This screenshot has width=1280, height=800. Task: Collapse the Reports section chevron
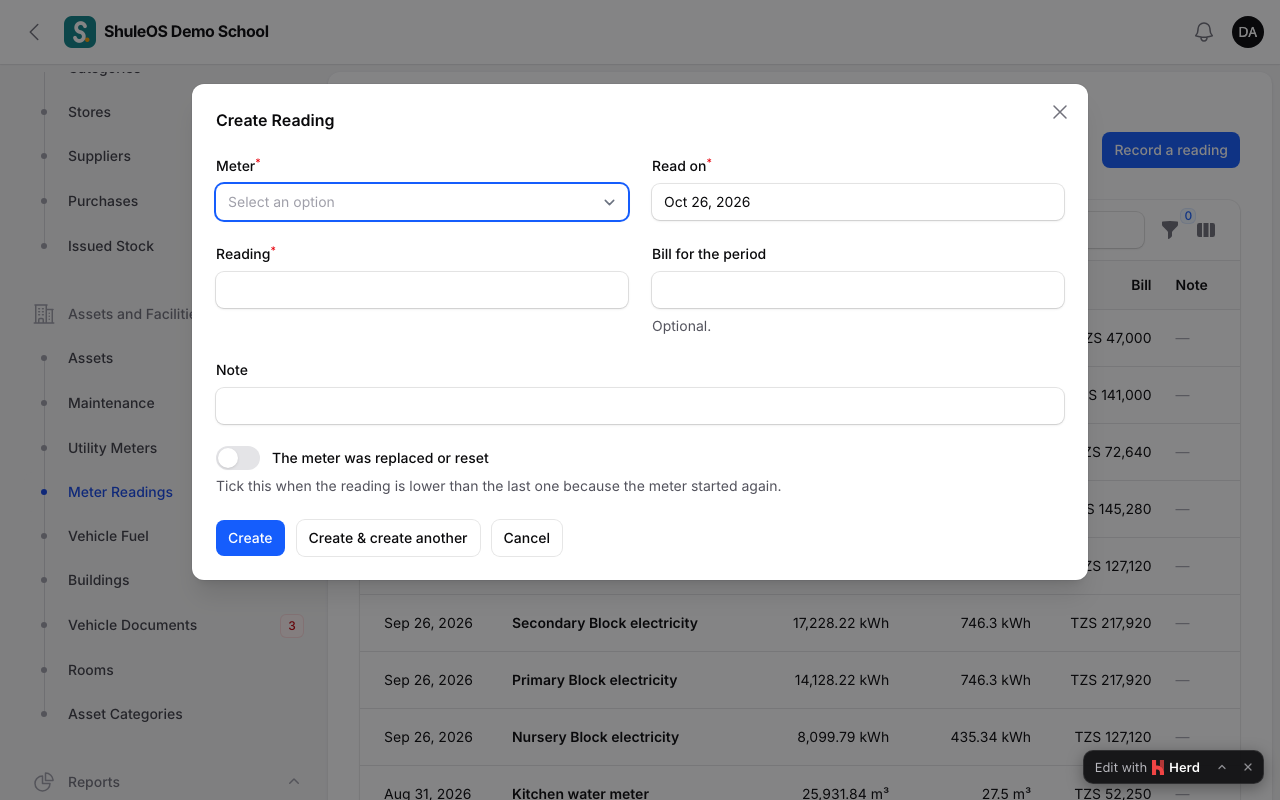(x=294, y=782)
